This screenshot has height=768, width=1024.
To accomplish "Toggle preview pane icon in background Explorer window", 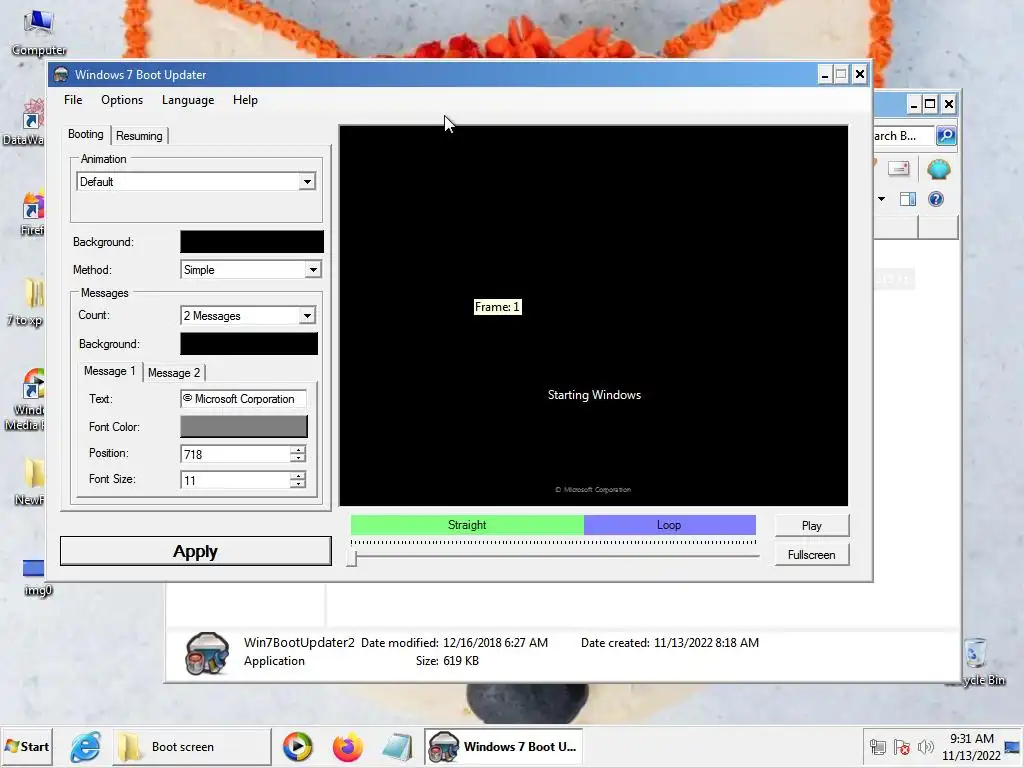I will (x=908, y=199).
